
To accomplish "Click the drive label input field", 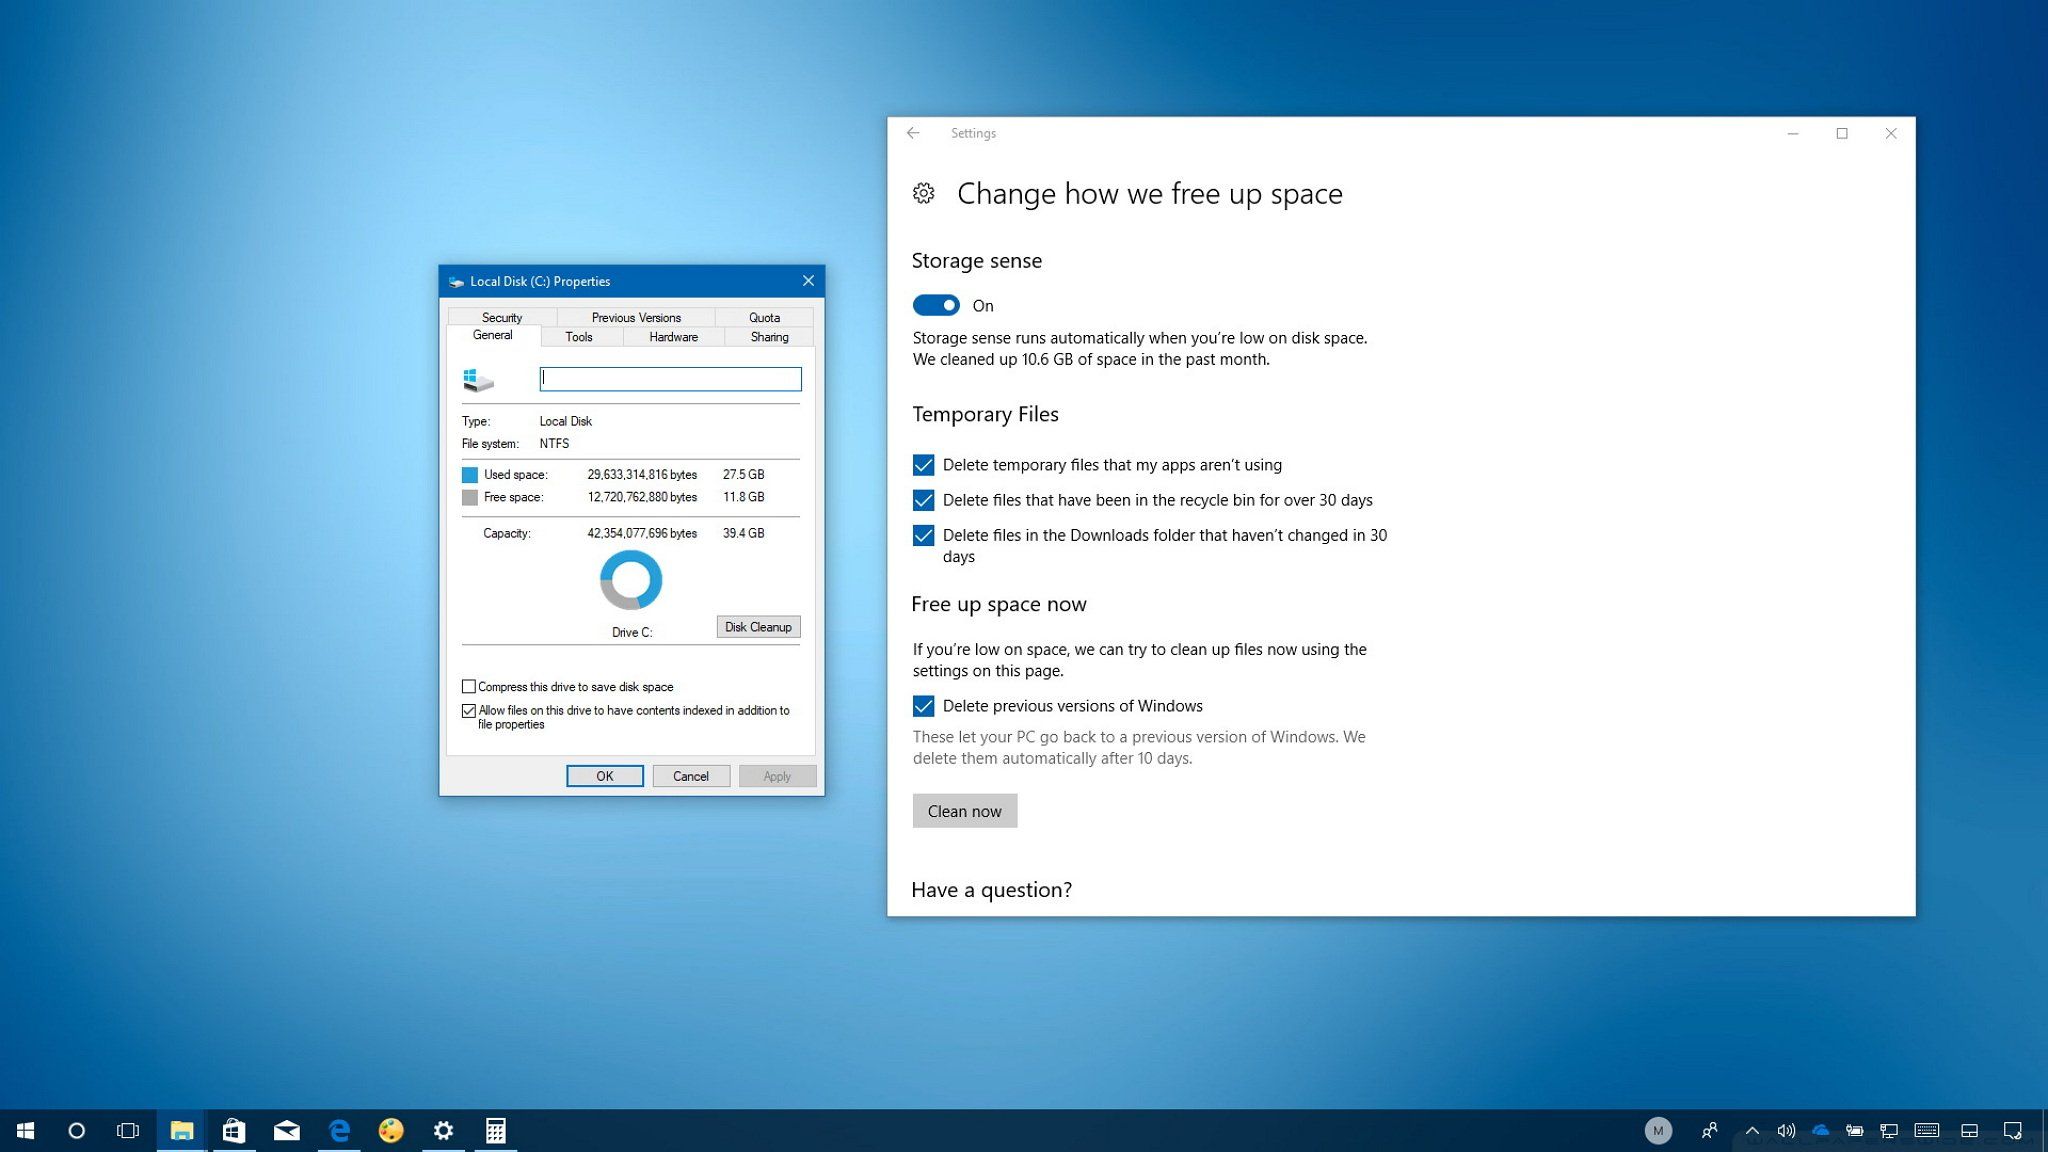I will pos(669,379).
